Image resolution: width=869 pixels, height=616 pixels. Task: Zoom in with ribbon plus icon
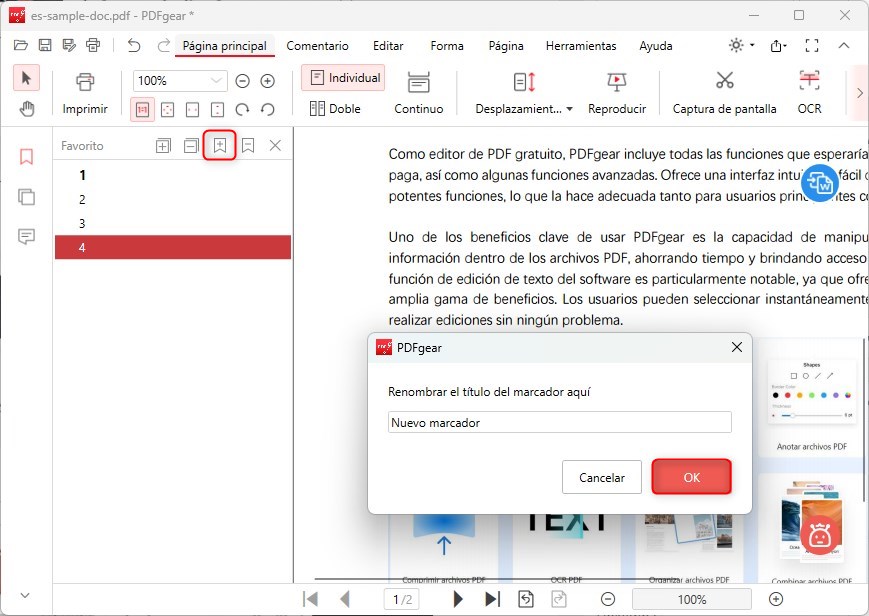point(268,81)
